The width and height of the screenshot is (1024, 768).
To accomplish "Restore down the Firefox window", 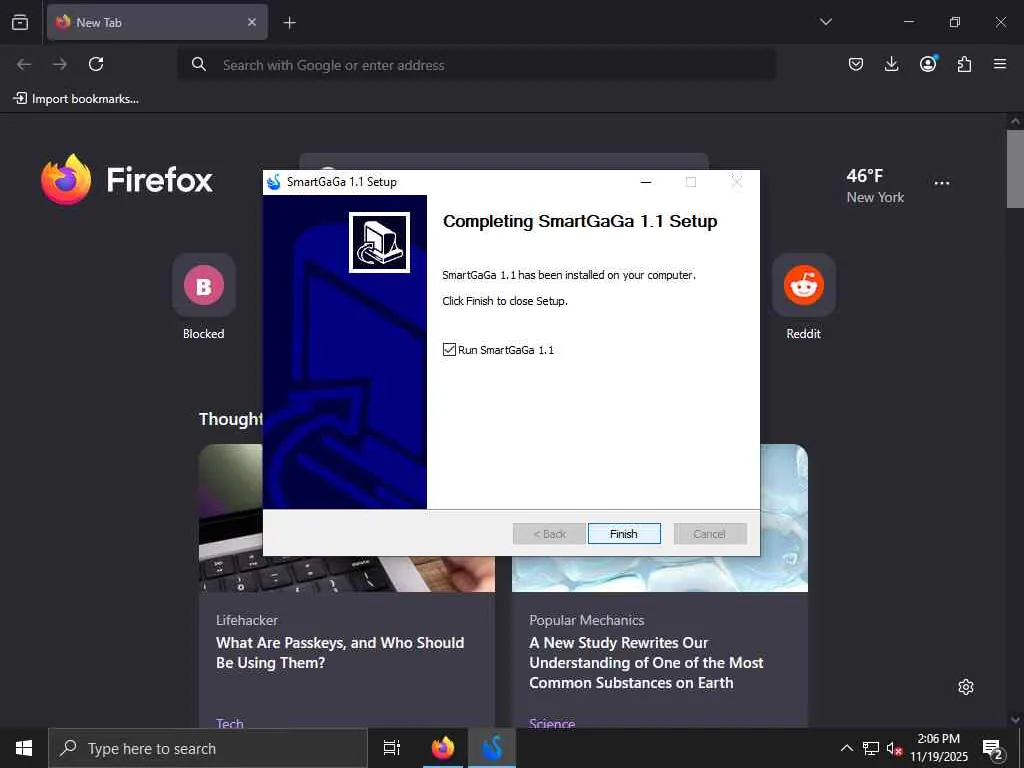I will pyautogui.click(x=955, y=22).
